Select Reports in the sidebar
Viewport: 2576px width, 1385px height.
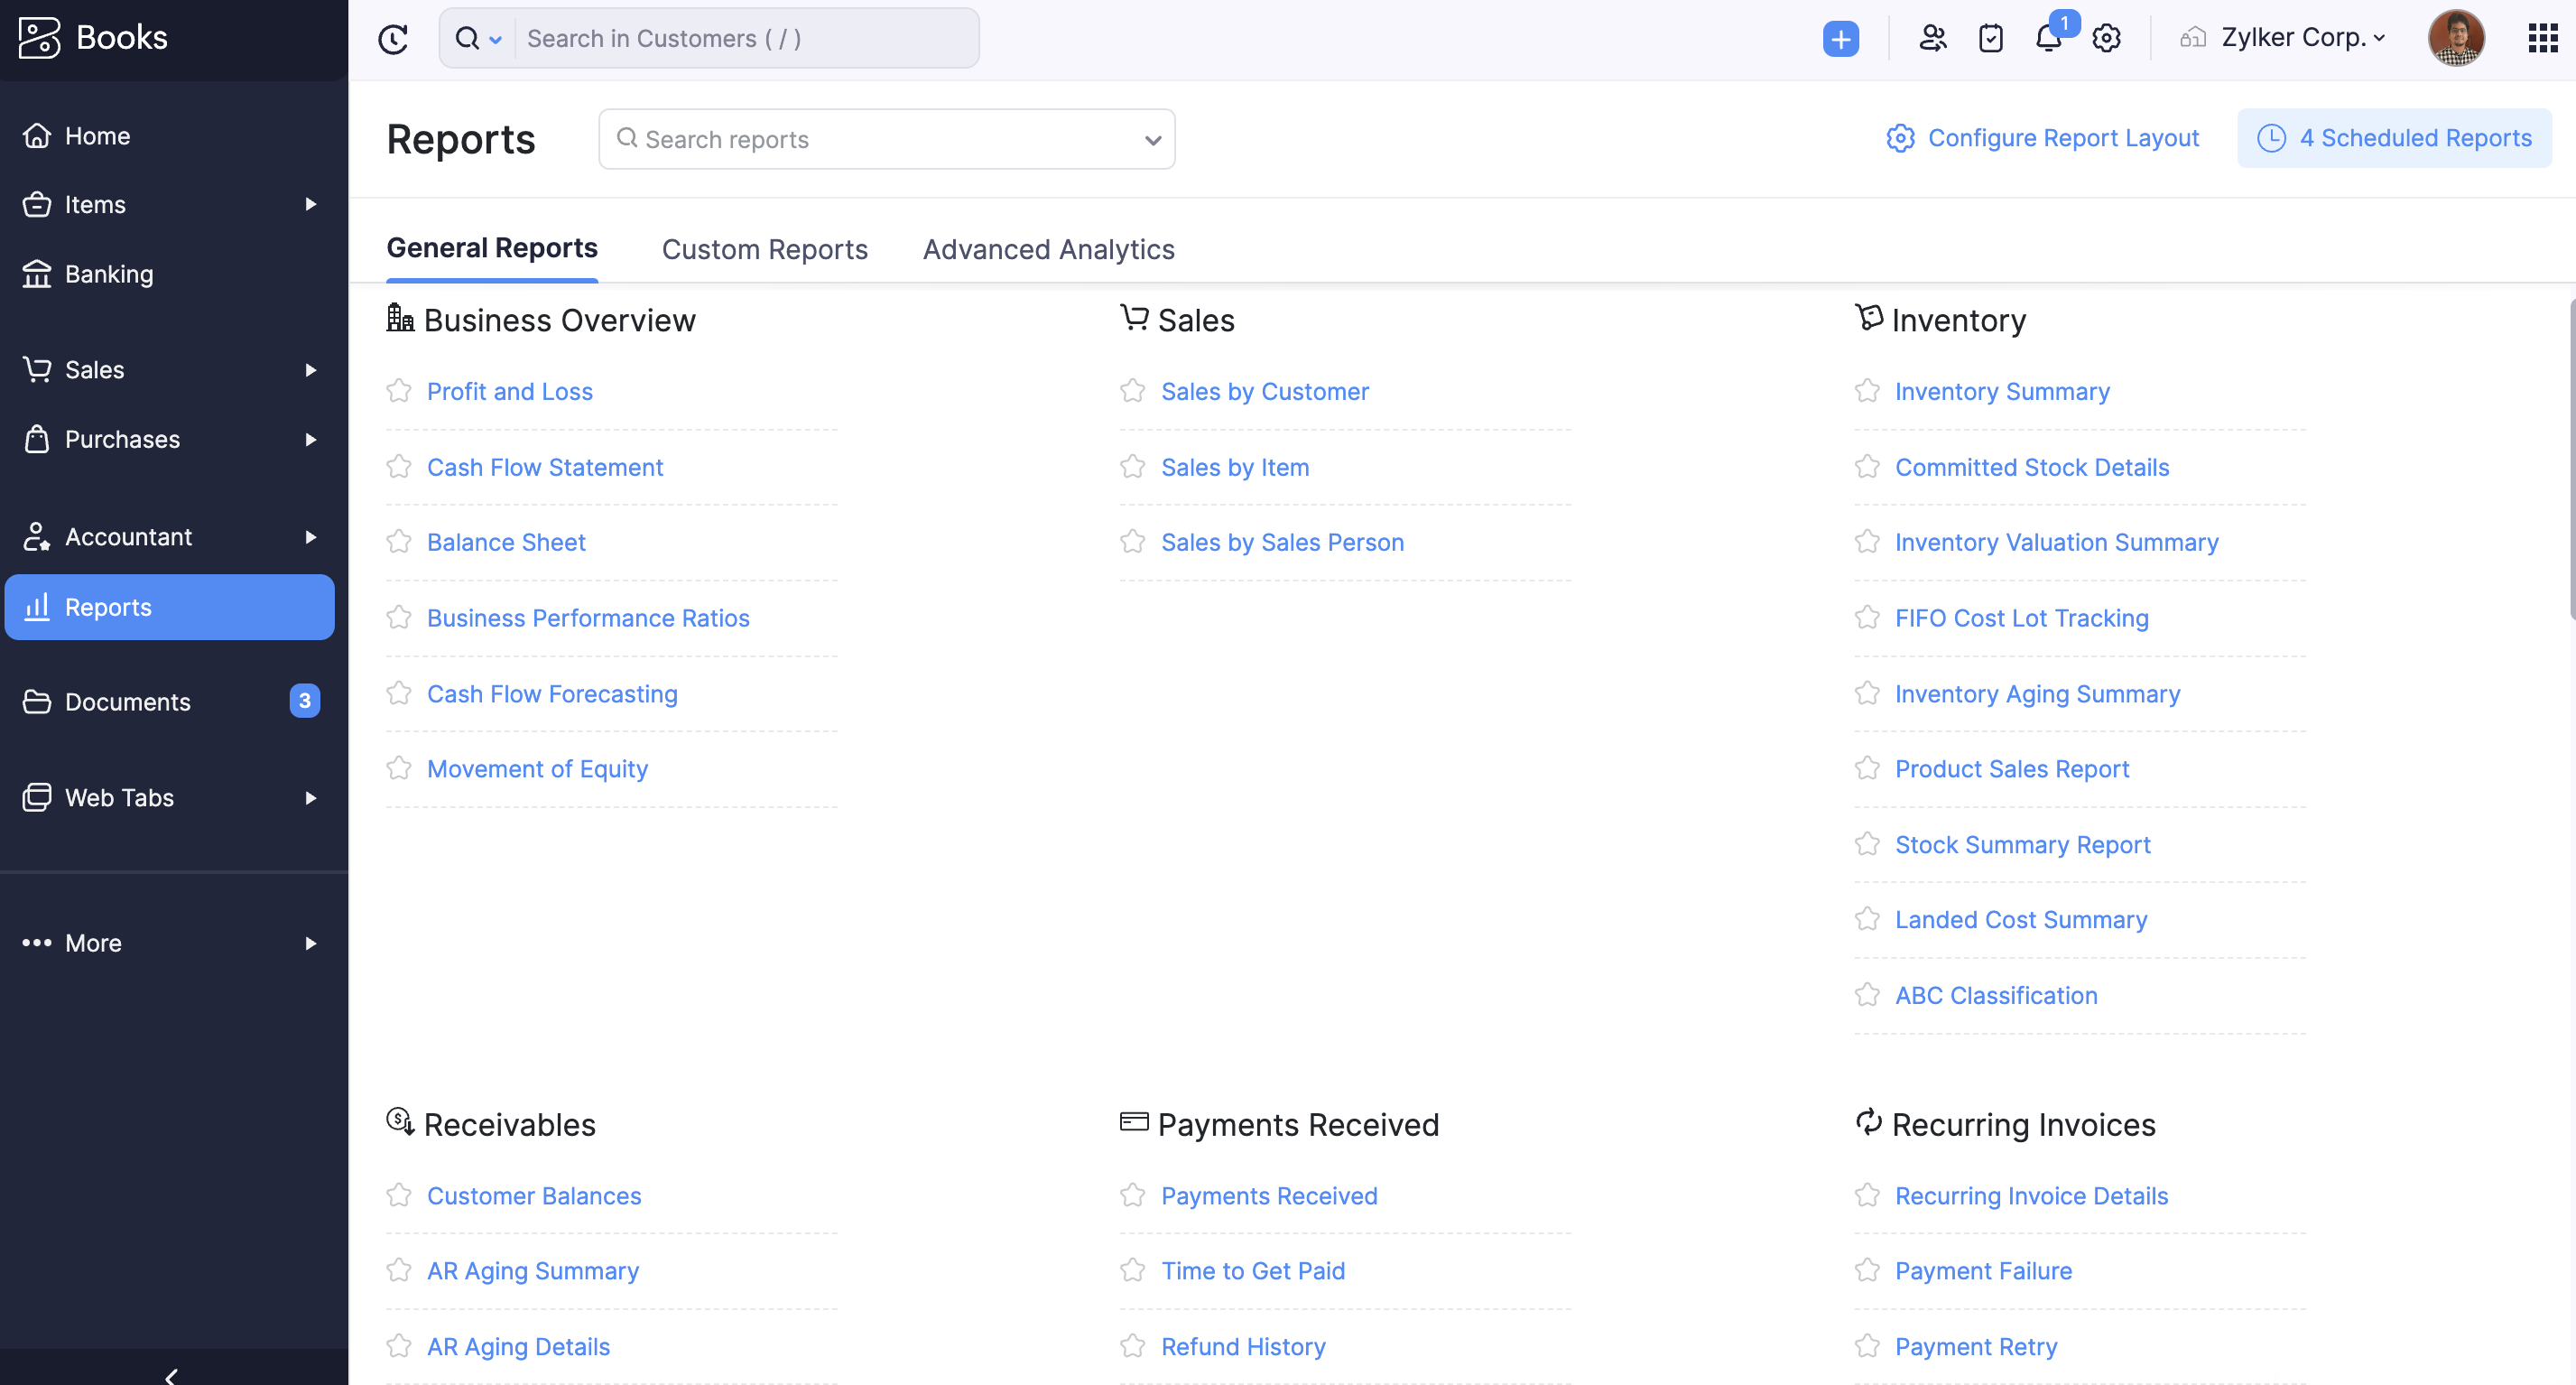[169, 607]
